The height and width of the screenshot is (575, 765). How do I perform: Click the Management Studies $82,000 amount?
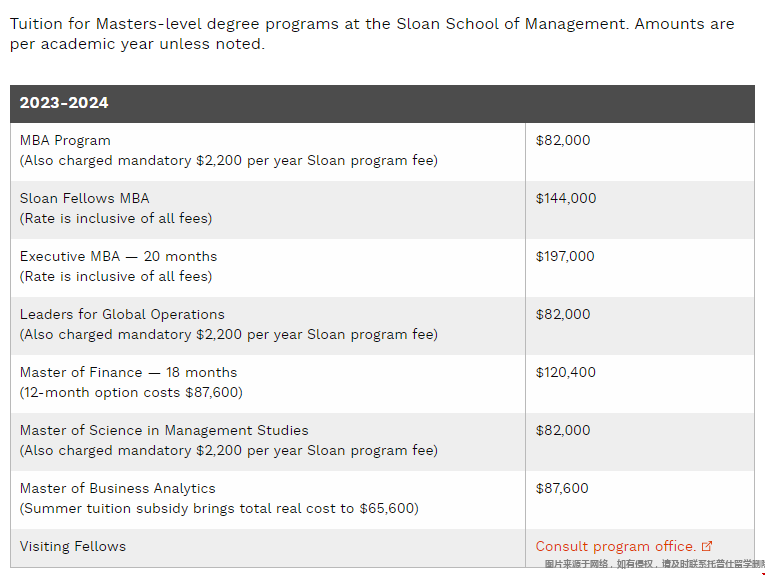563,431
